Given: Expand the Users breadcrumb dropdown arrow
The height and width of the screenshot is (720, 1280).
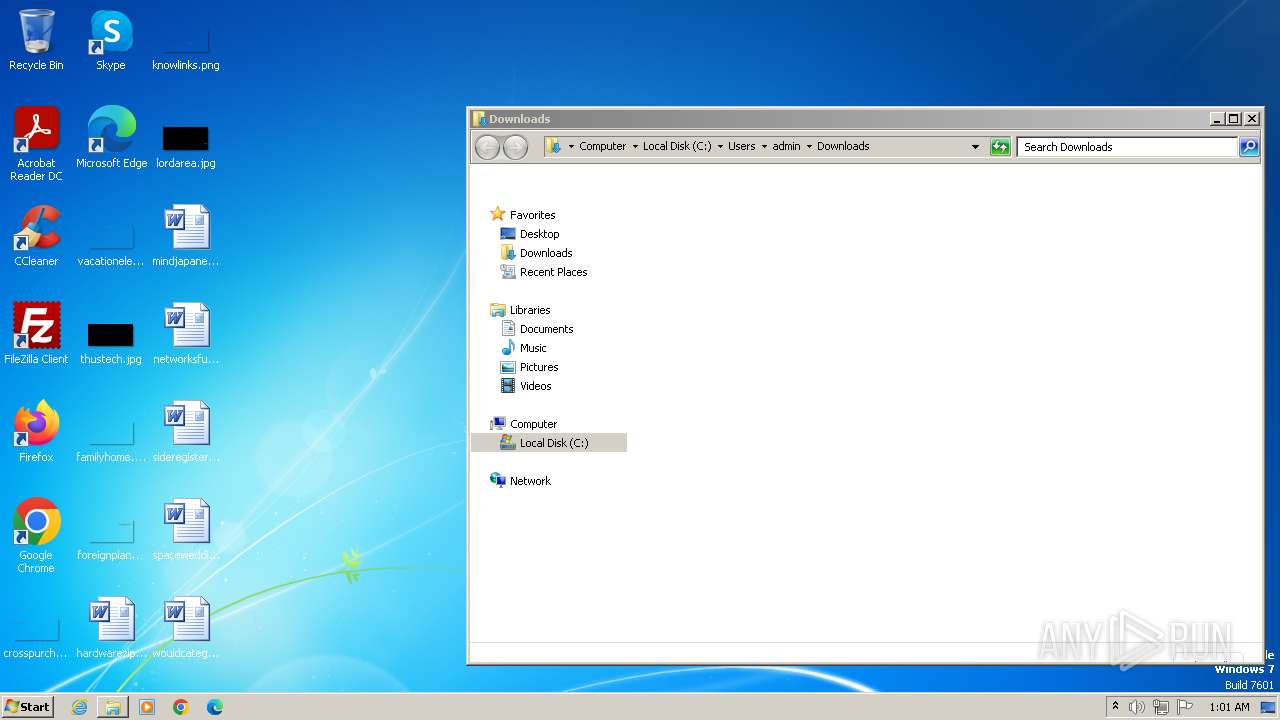Looking at the screenshot, I should (x=764, y=146).
